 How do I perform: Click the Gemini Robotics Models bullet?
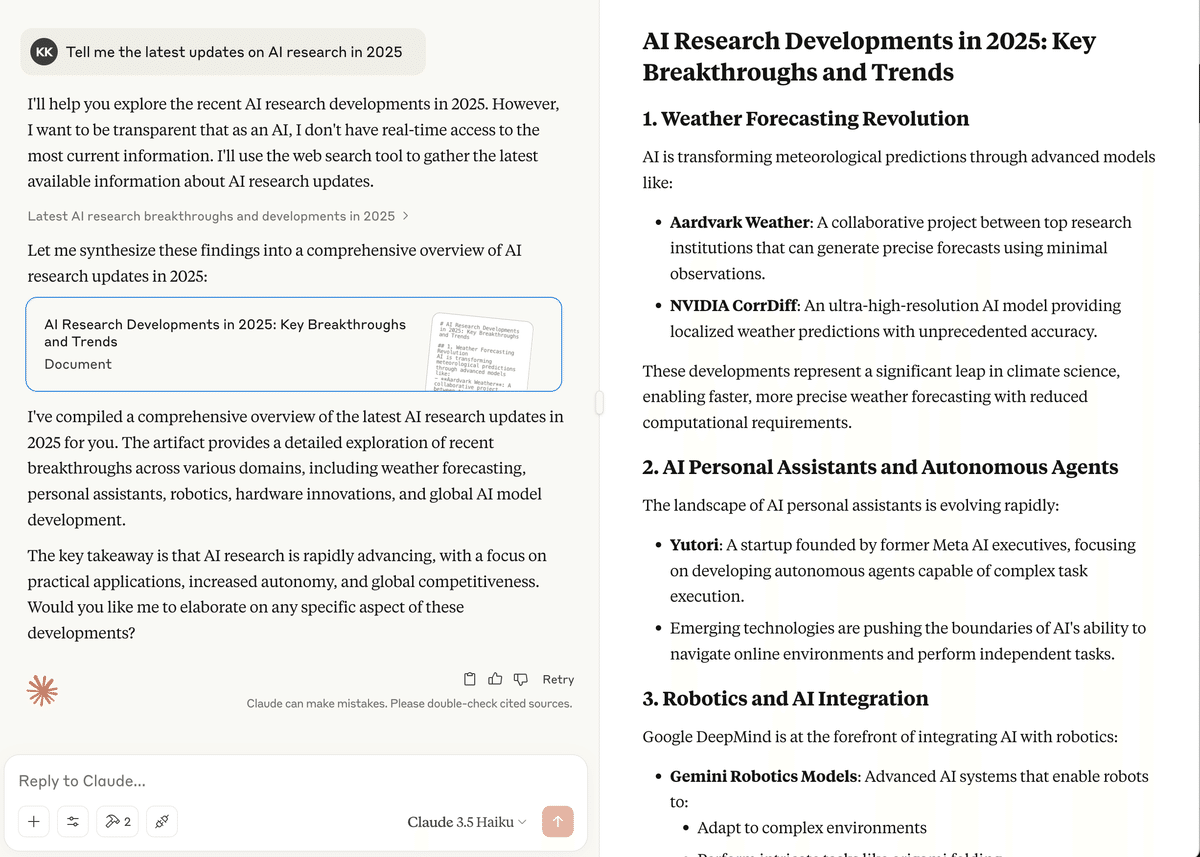click(909, 789)
